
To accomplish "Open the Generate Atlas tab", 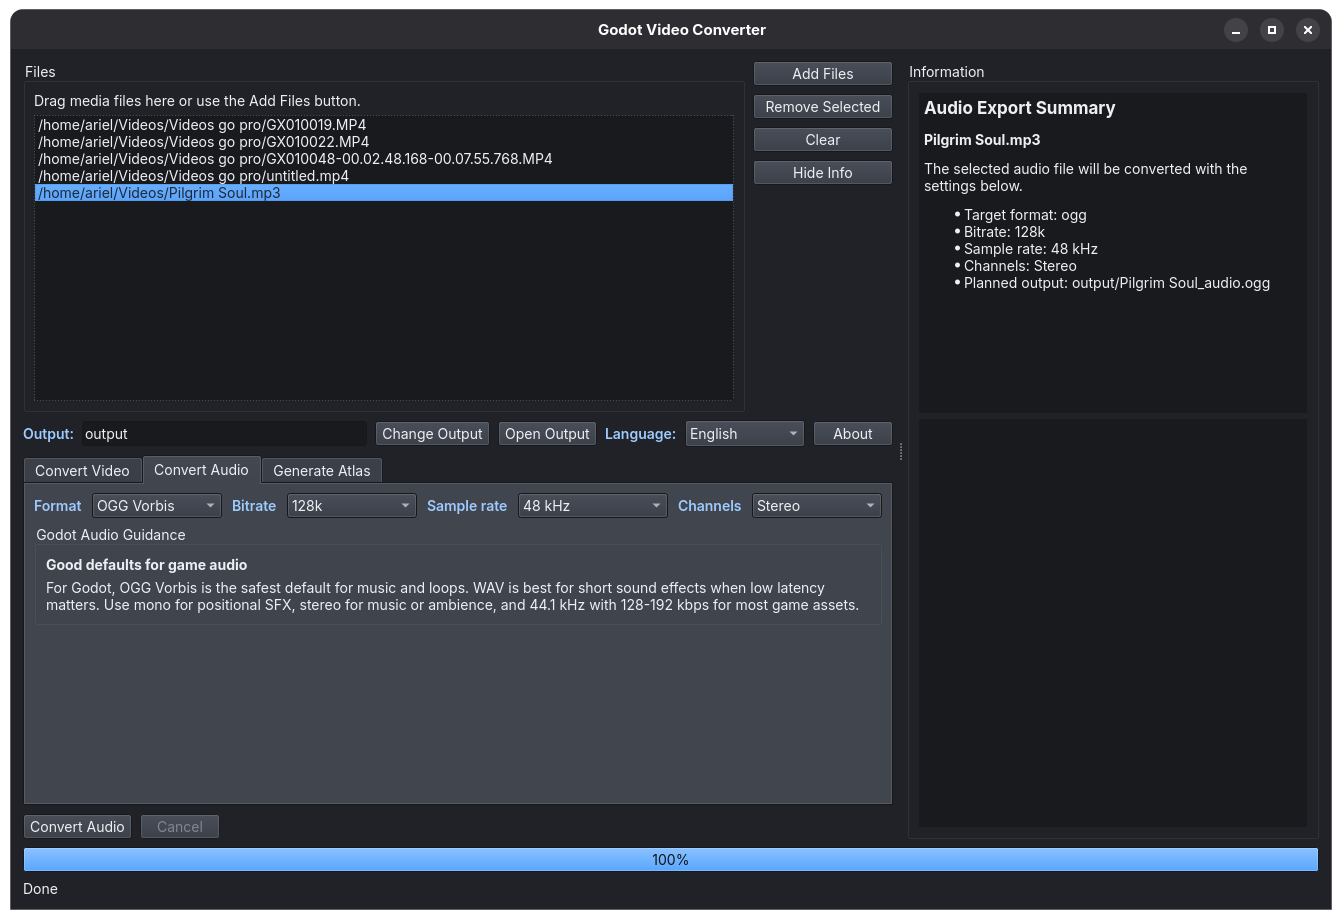I will click(321, 471).
